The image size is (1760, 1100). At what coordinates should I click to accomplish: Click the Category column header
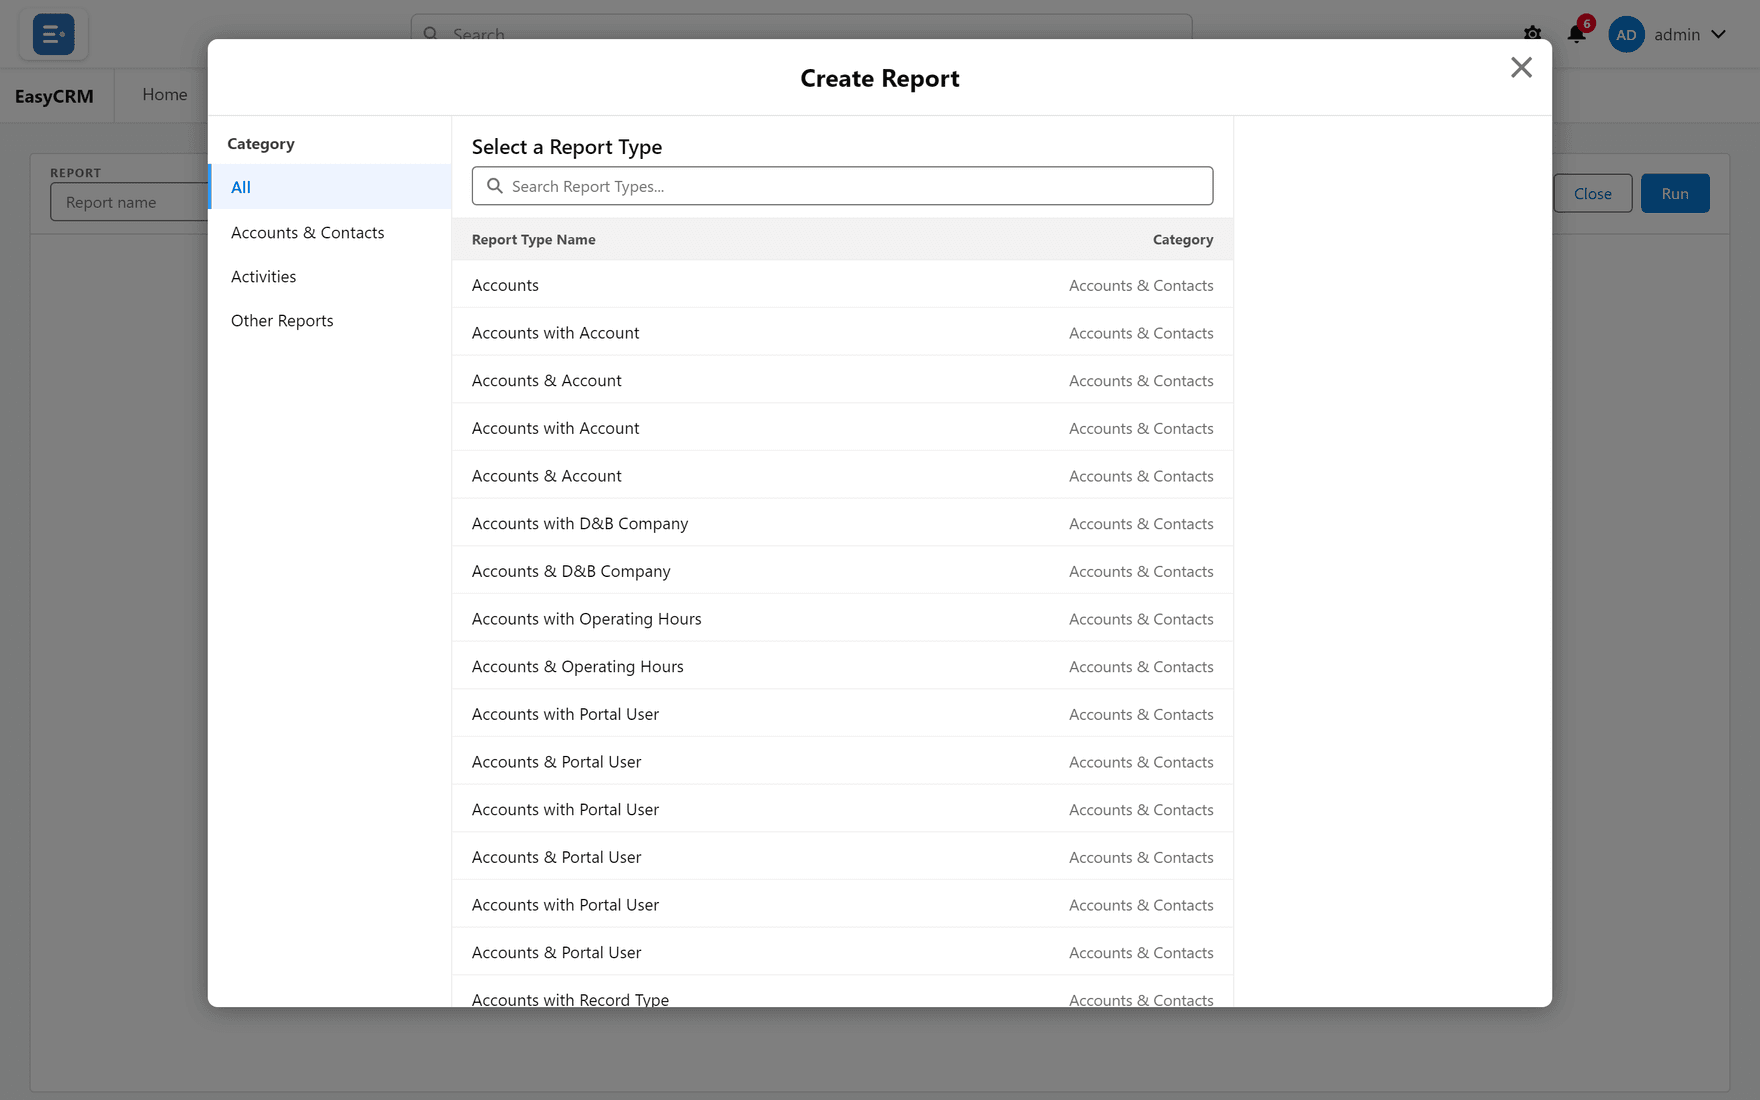point(1183,239)
